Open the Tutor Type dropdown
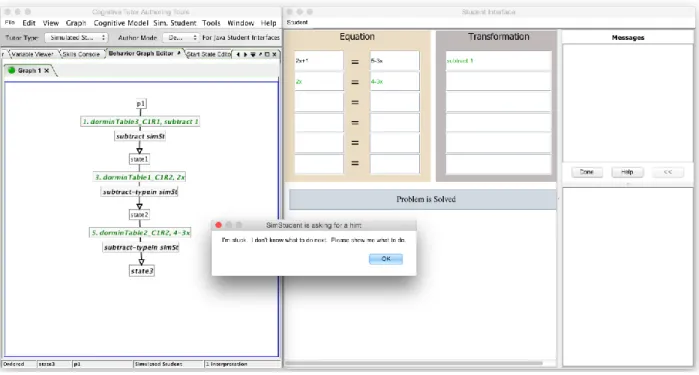Image resolution: width=699 pixels, height=375 pixels. click(x=76, y=38)
